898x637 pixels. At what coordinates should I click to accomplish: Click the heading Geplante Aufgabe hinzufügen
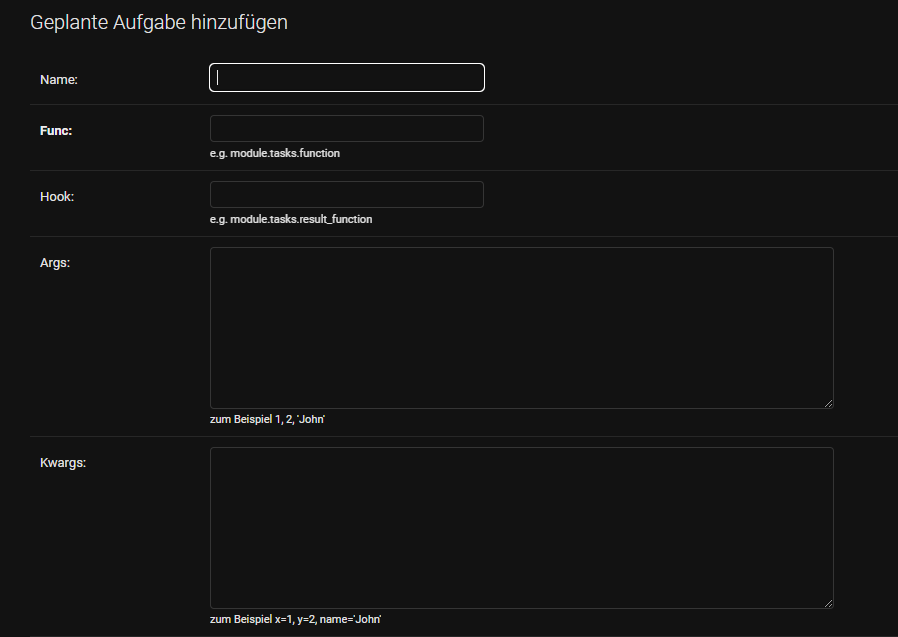(159, 21)
